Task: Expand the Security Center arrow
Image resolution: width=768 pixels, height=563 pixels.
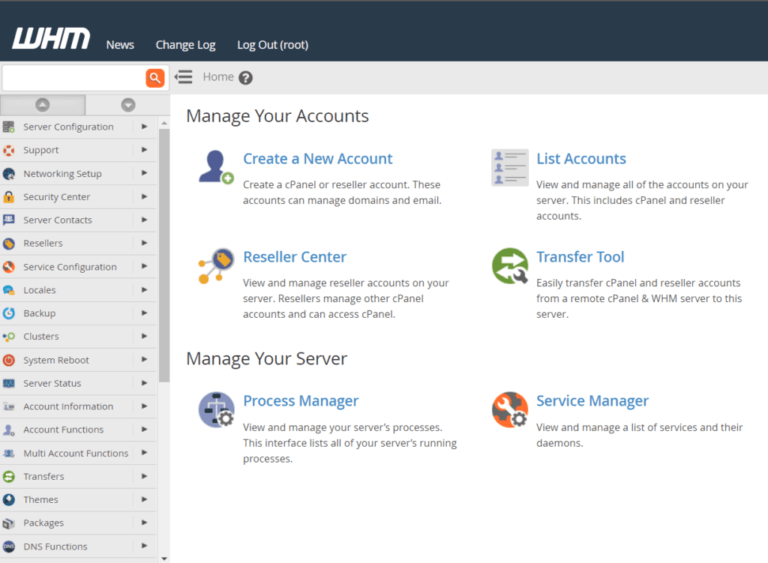Action: (x=144, y=197)
